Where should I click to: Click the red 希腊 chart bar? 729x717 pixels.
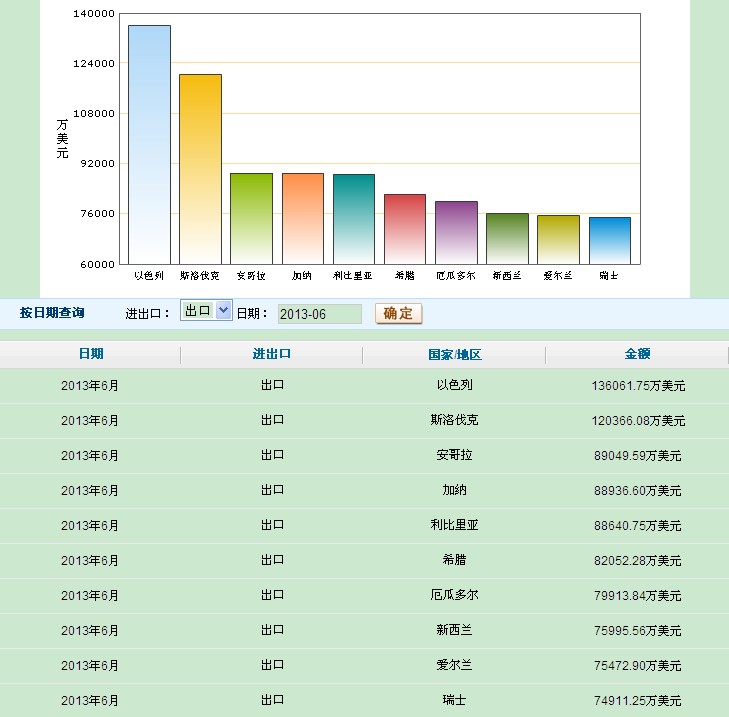coord(405,229)
